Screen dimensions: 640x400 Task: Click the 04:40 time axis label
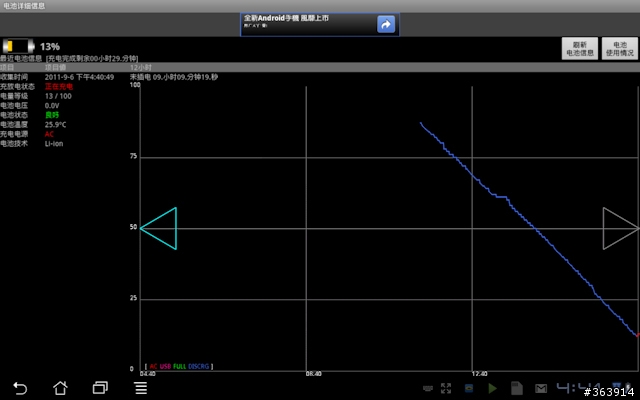click(147, 374)
